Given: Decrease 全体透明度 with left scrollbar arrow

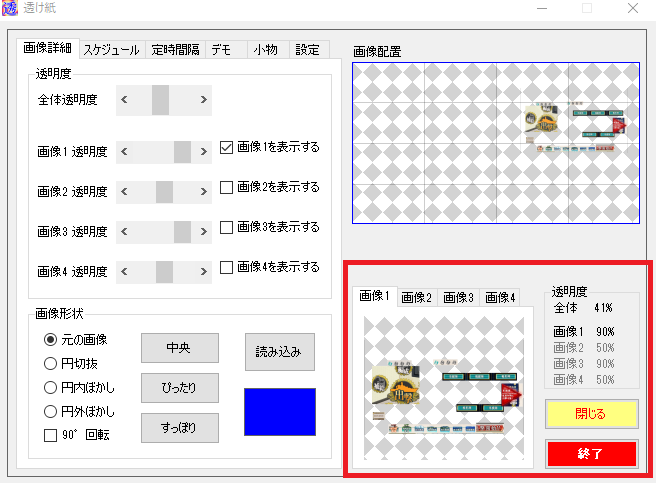Looking at the screenshot, I should tap(124, 100).
